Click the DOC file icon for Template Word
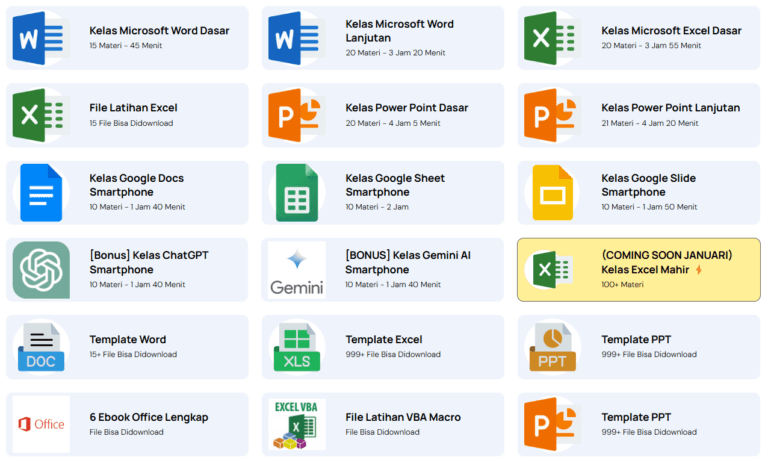768x466 pixels. point(41,347)
